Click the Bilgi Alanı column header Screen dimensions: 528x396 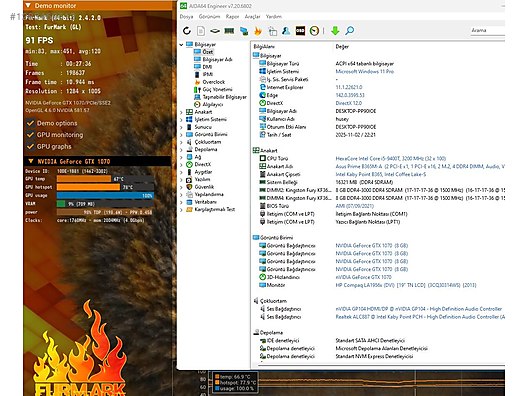click(x=264, y=46)
